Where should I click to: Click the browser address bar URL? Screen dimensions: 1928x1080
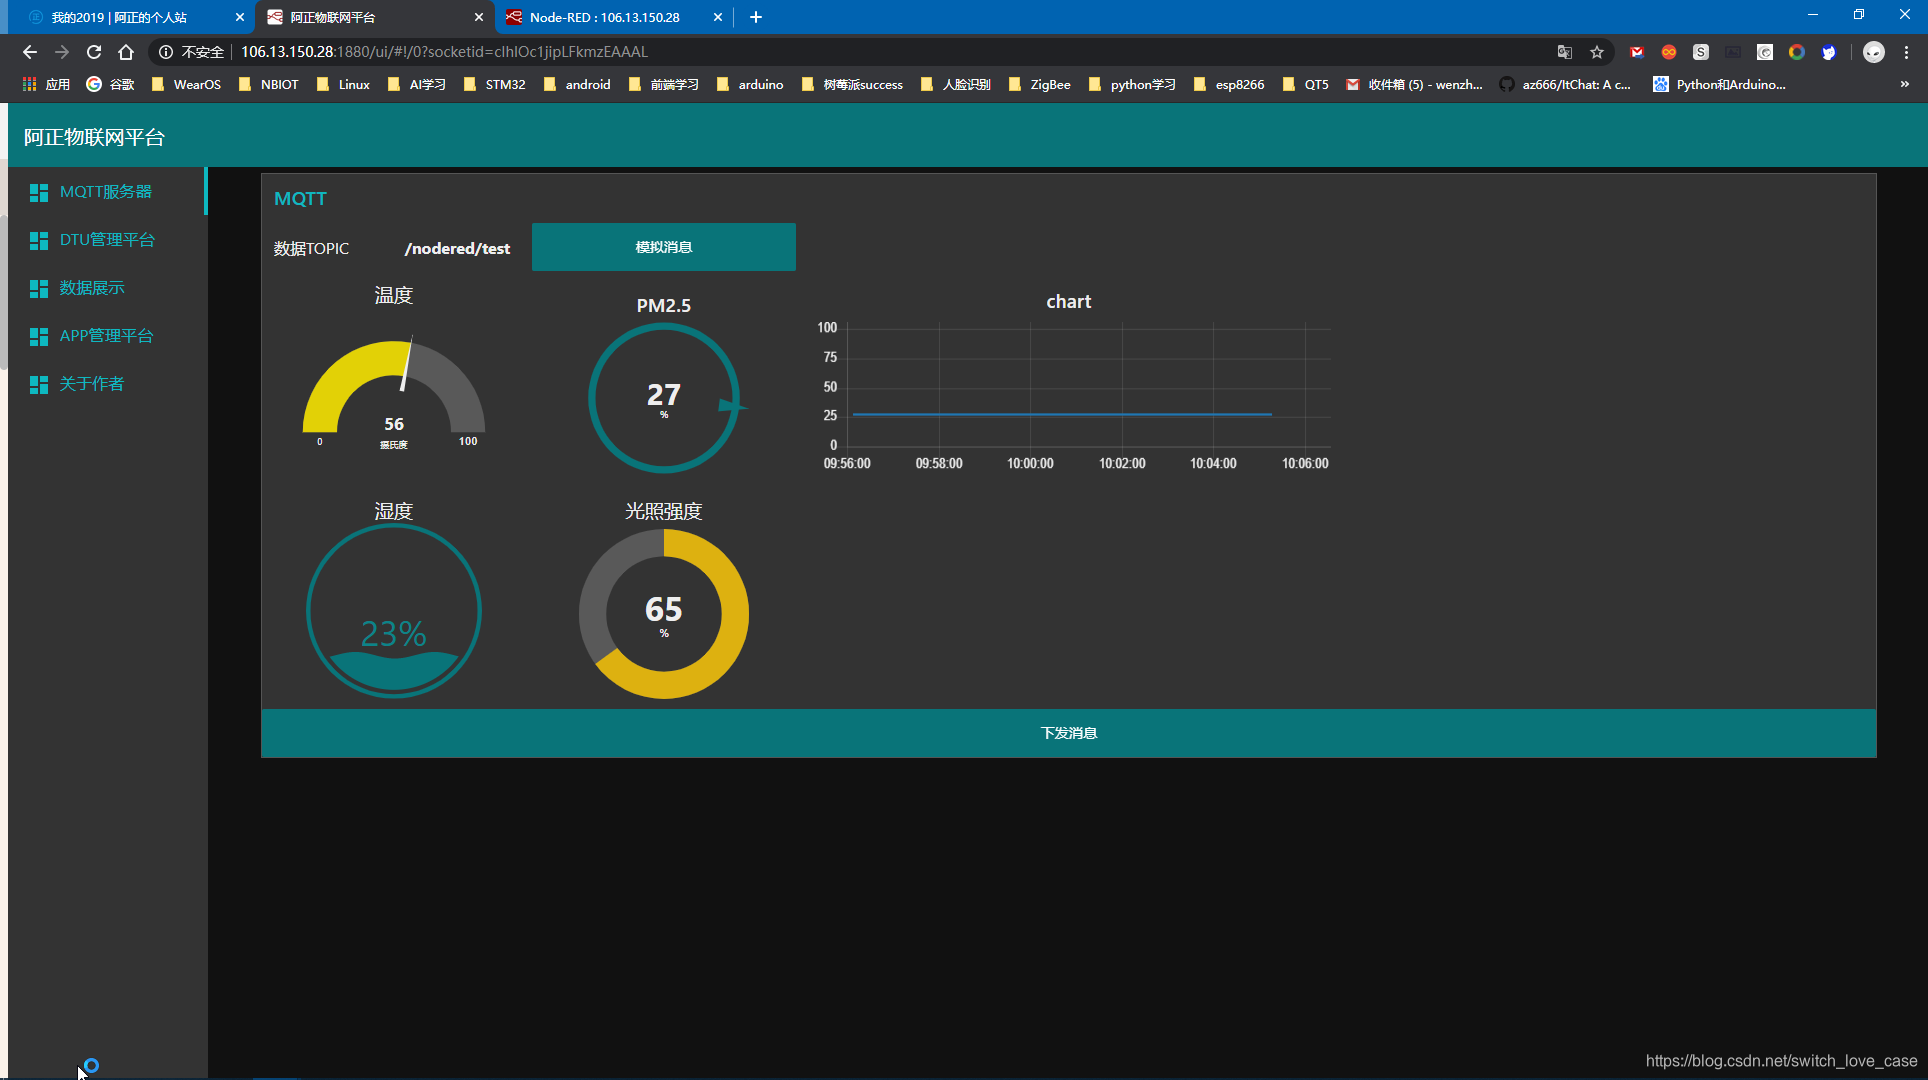tap(444, 52)
